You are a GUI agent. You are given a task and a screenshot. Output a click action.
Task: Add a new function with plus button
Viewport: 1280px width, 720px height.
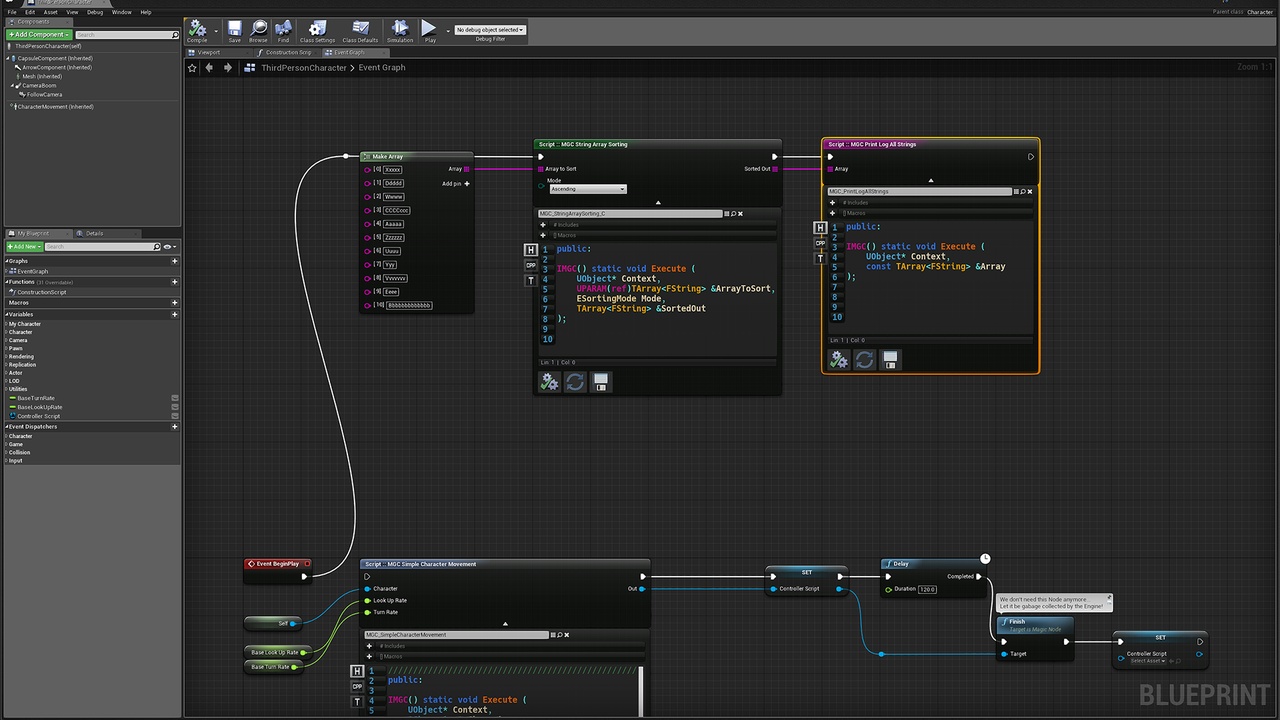tap(175, 282)
